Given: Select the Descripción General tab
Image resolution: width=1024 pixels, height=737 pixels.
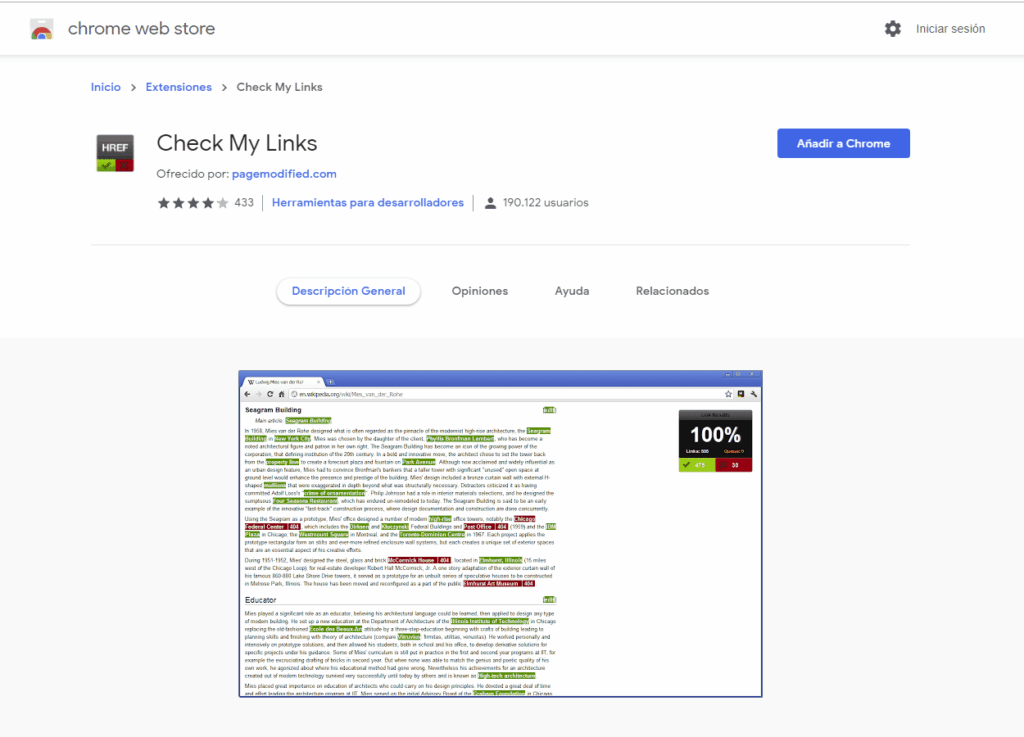Looking at the screenshot, I should click(348, 291).
